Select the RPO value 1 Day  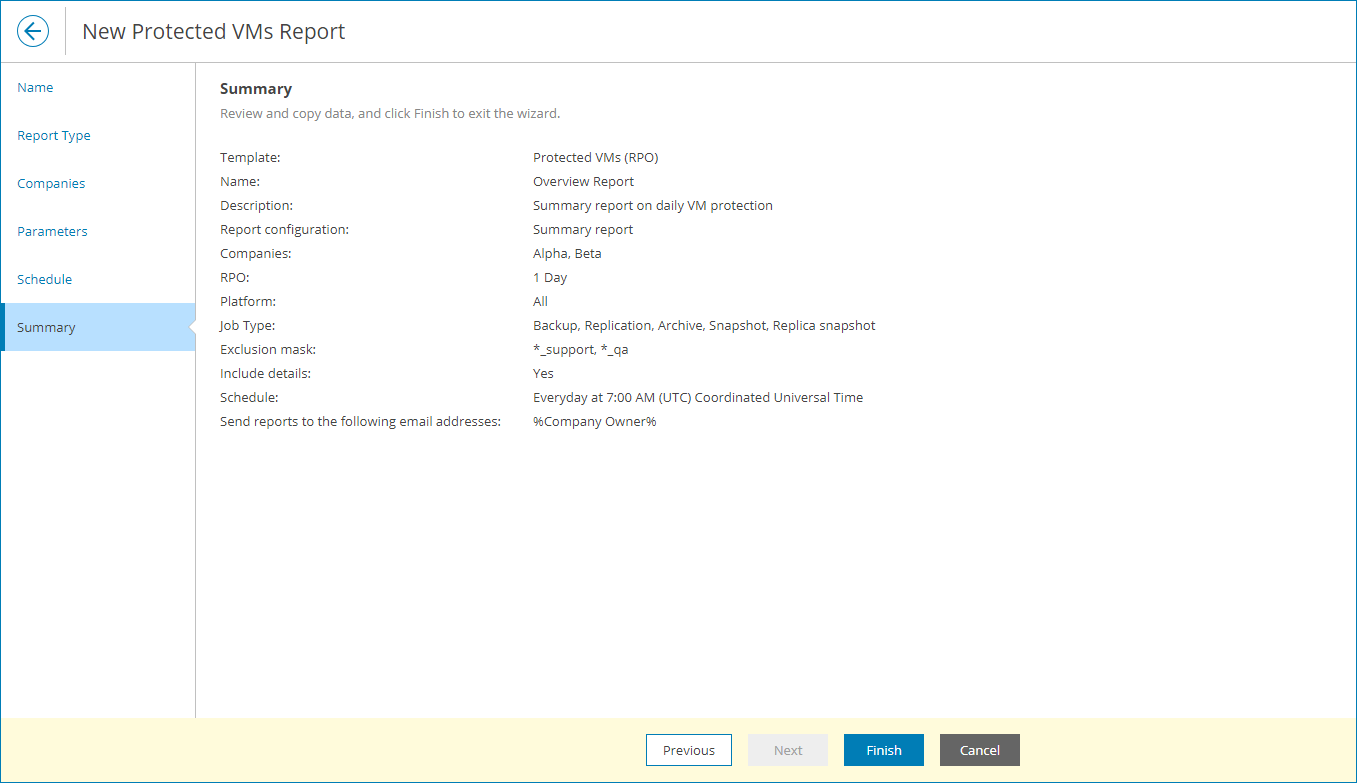[x=549, y=277]
